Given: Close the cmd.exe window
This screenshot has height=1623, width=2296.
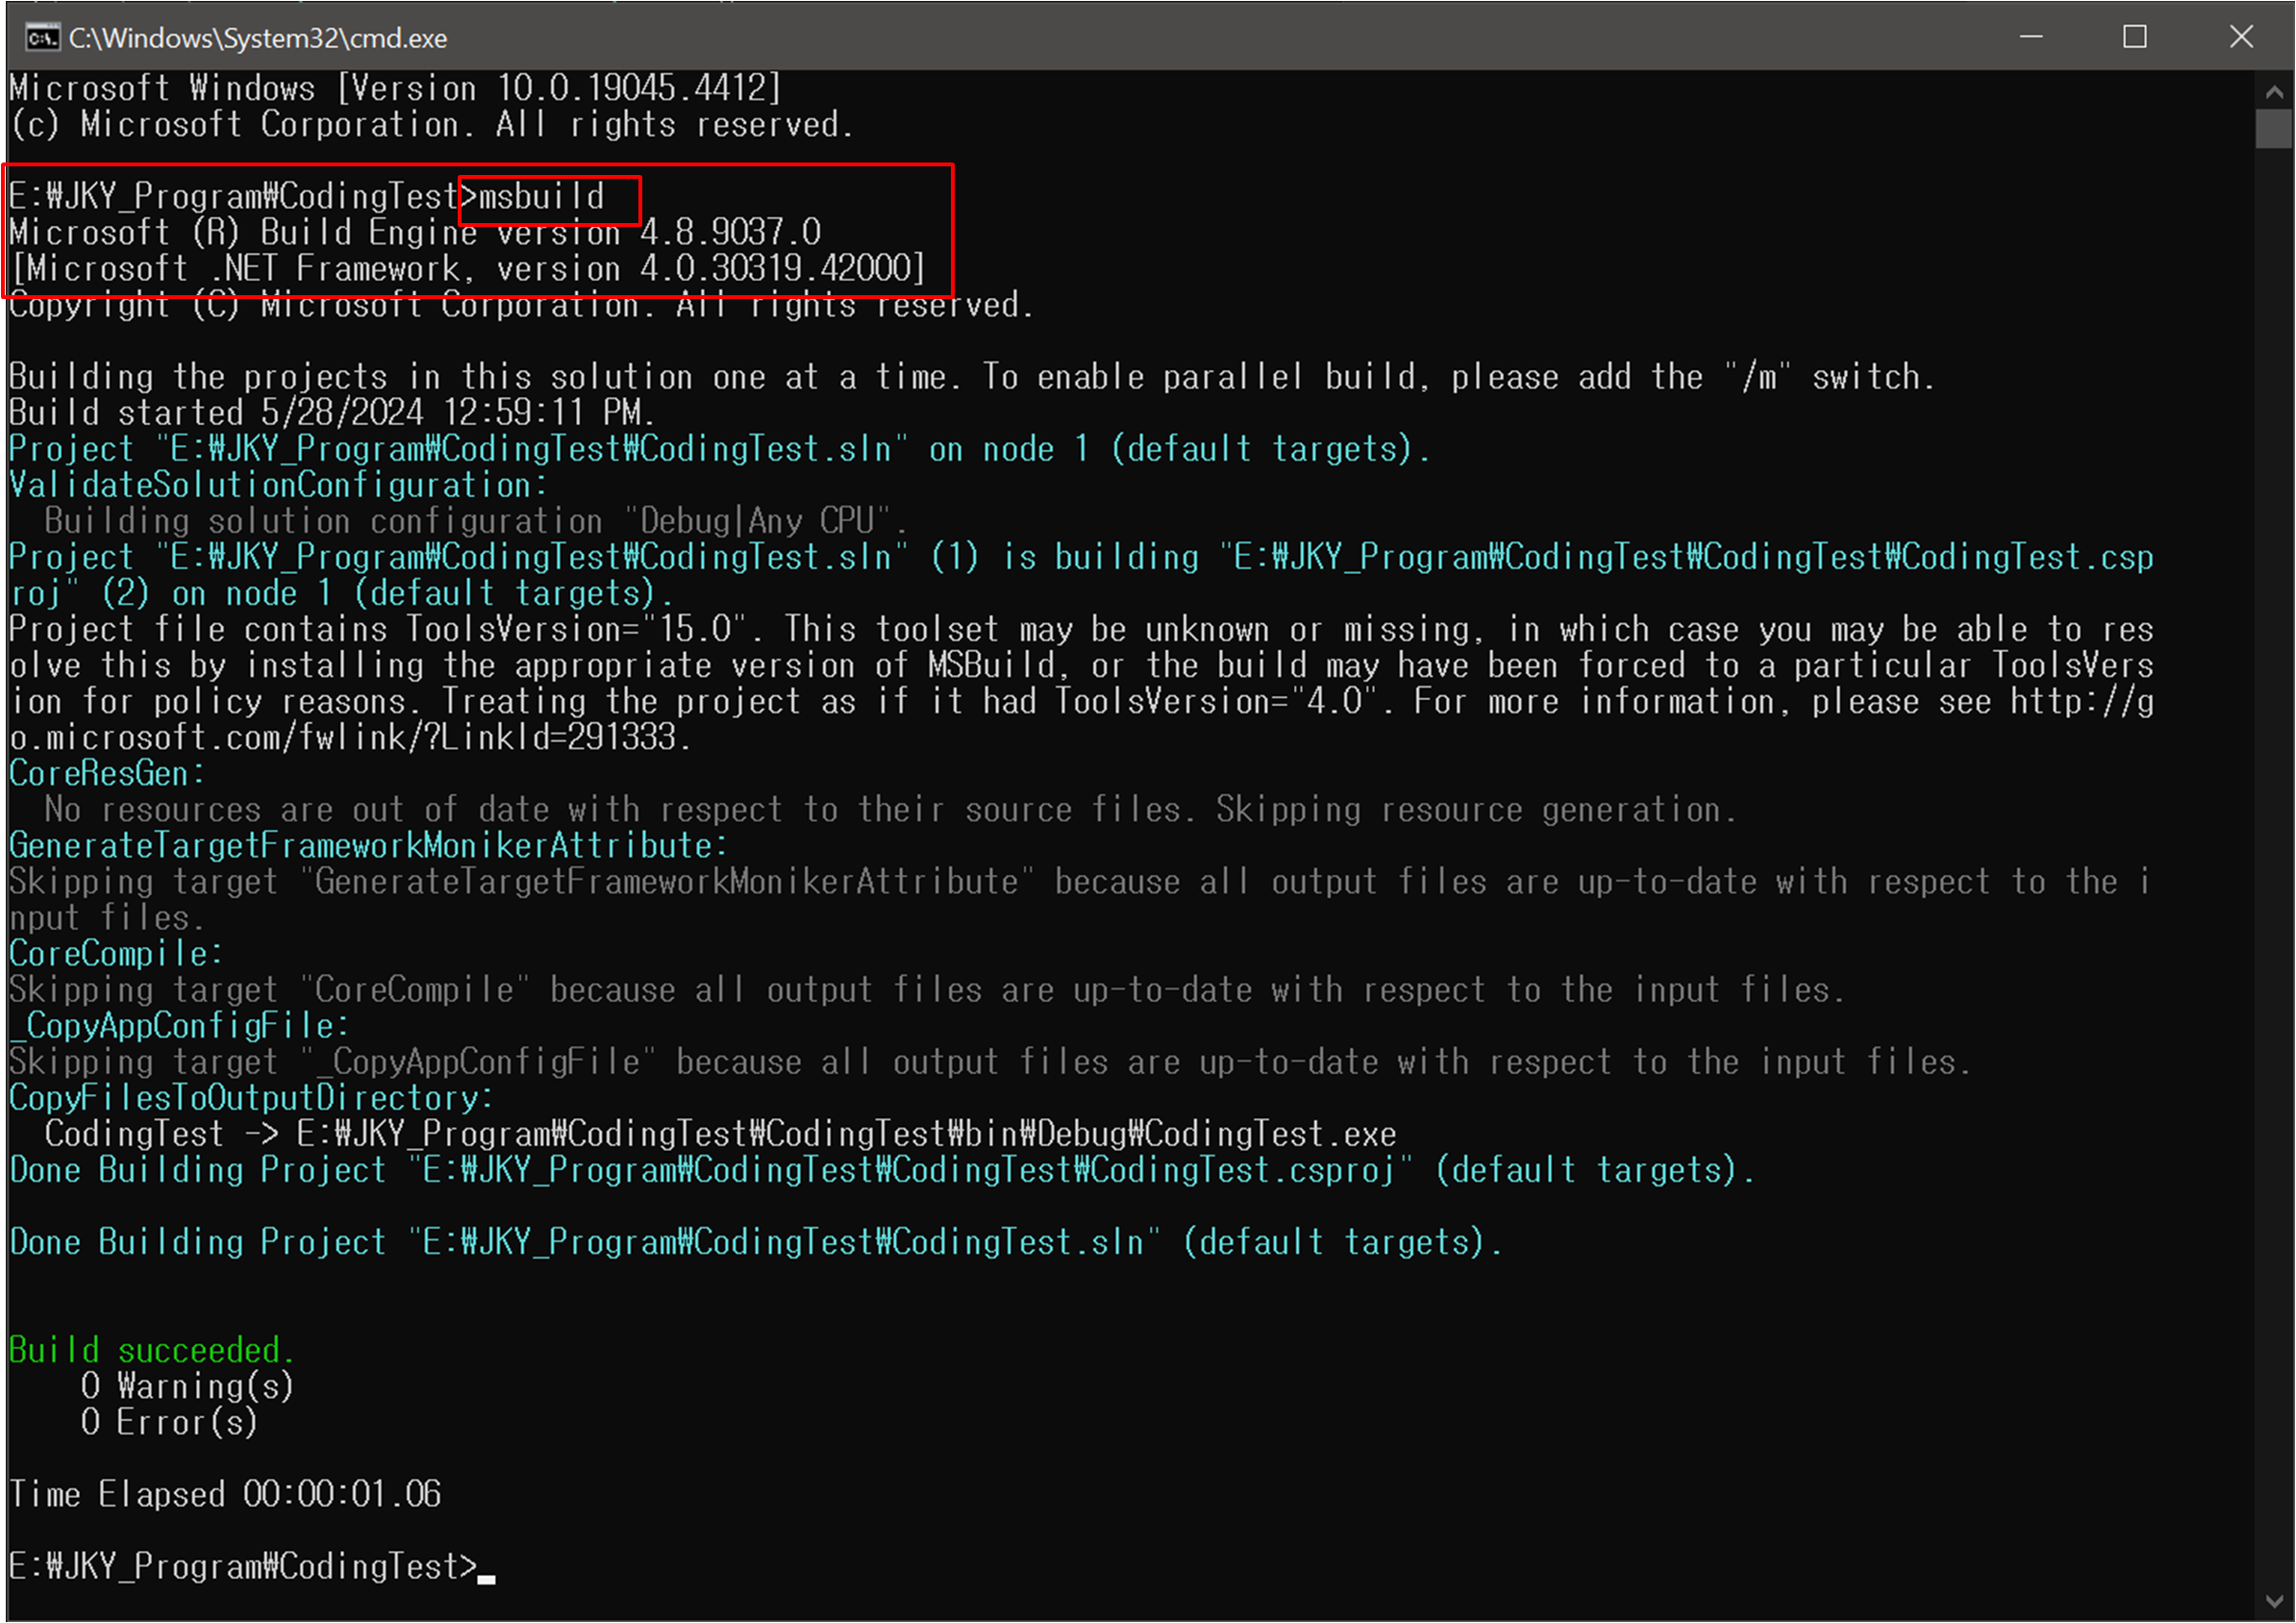Looking at the screenshot, I should (x=2242, y=37).
